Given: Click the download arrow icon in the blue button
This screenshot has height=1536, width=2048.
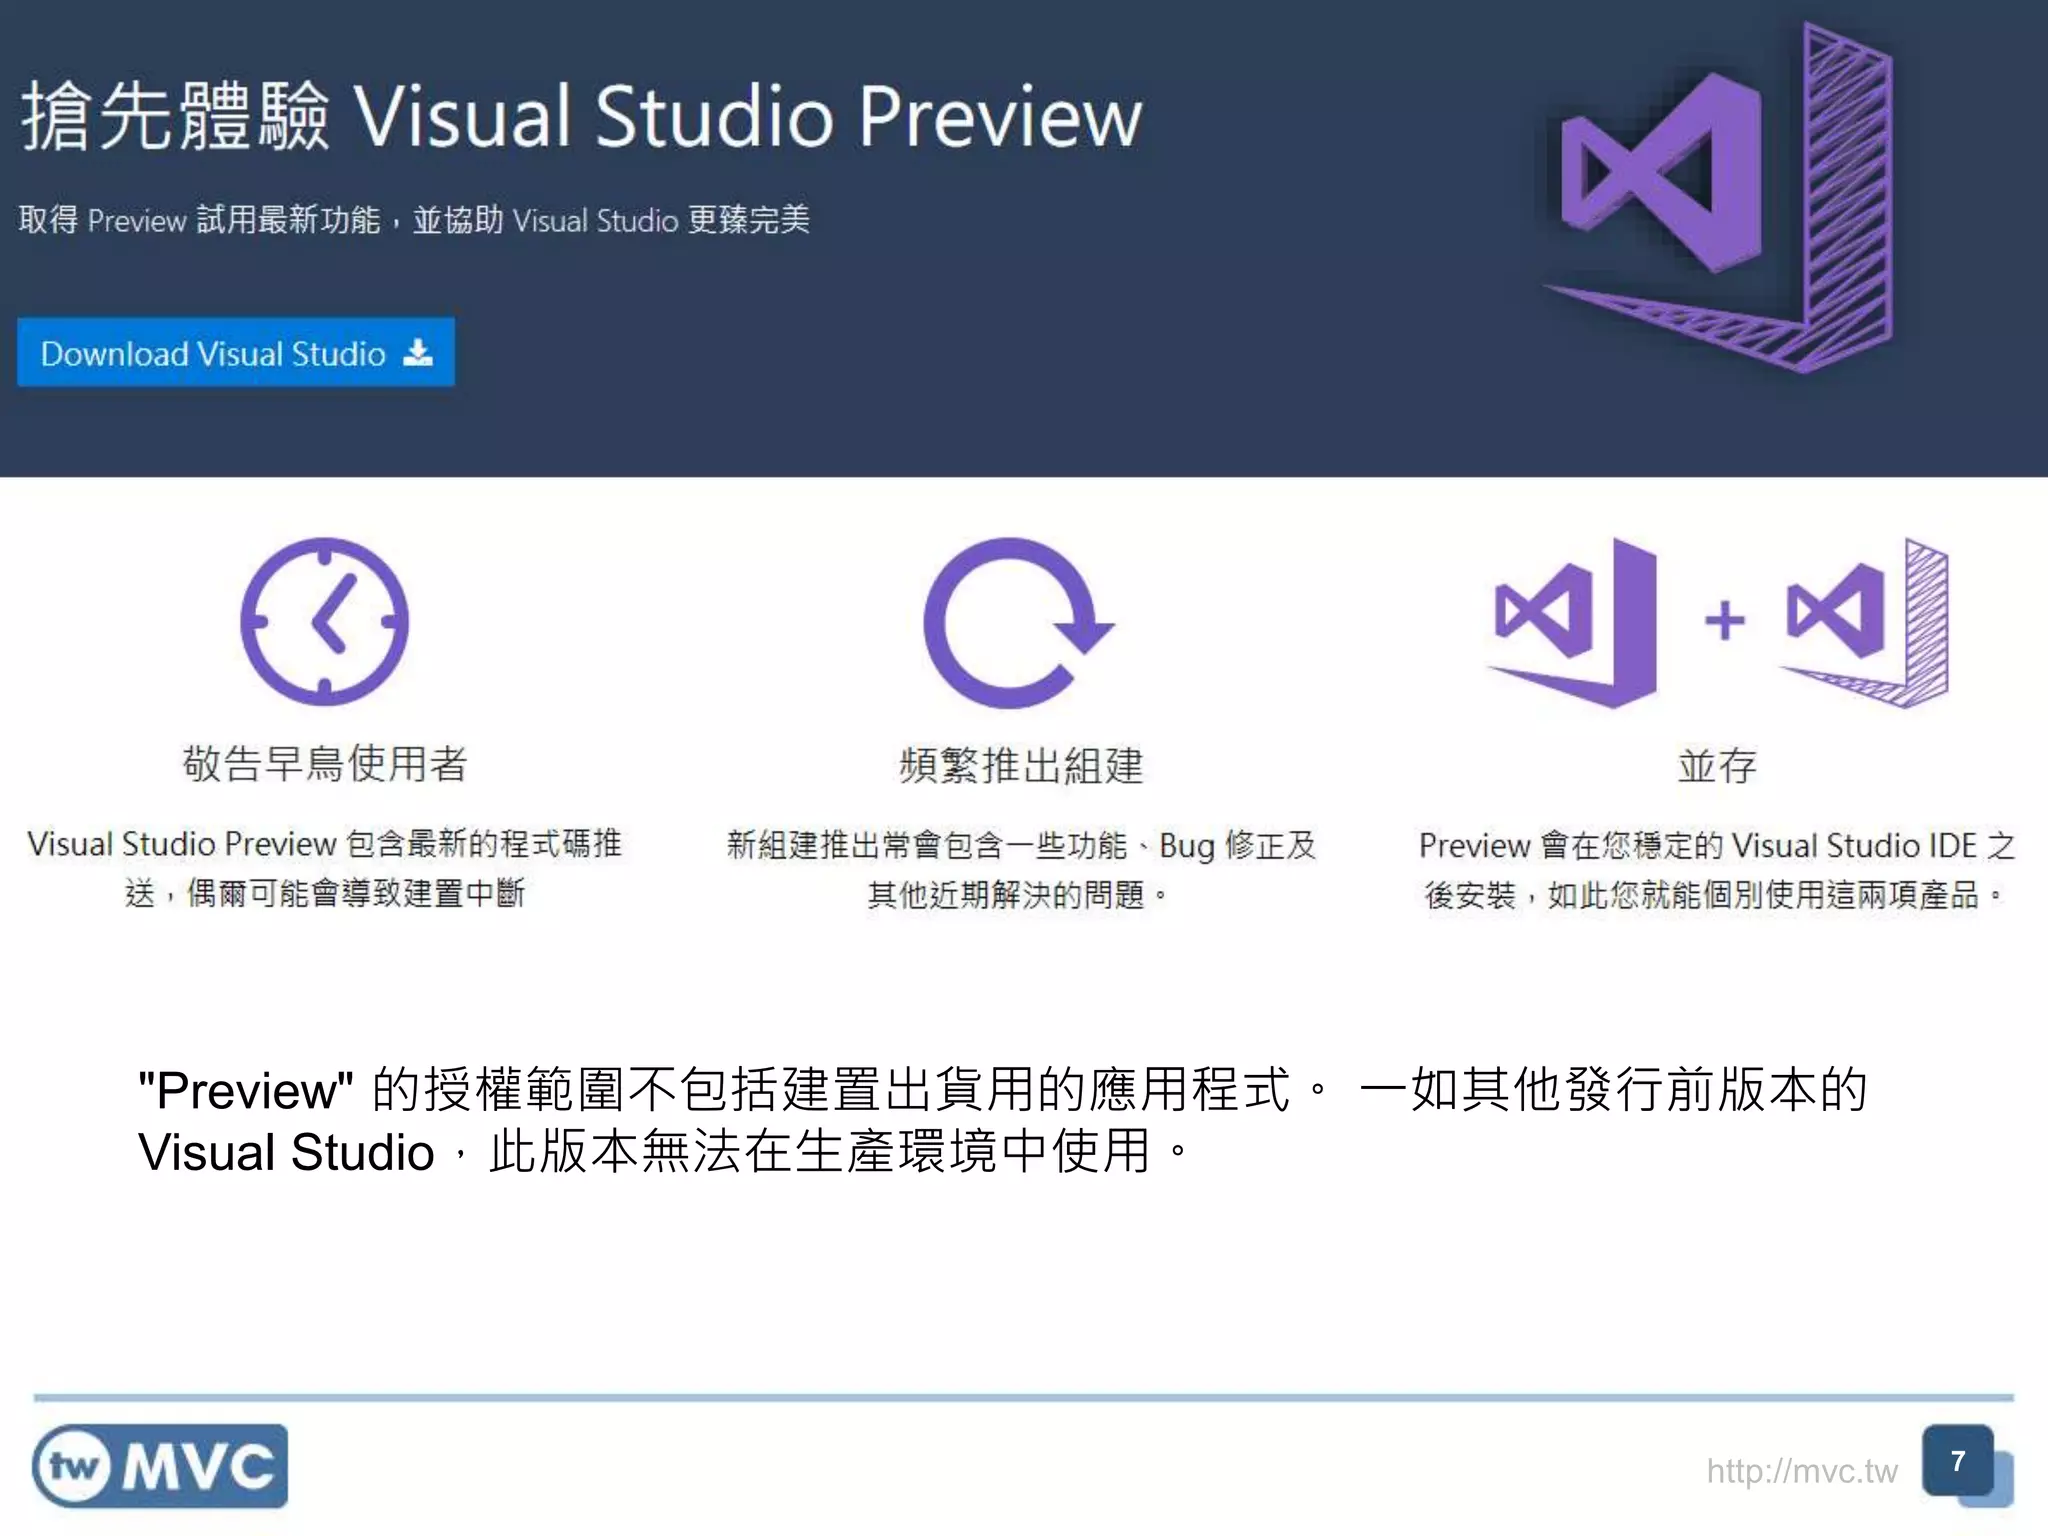Looking at the screenshot, I should point(418,352).
